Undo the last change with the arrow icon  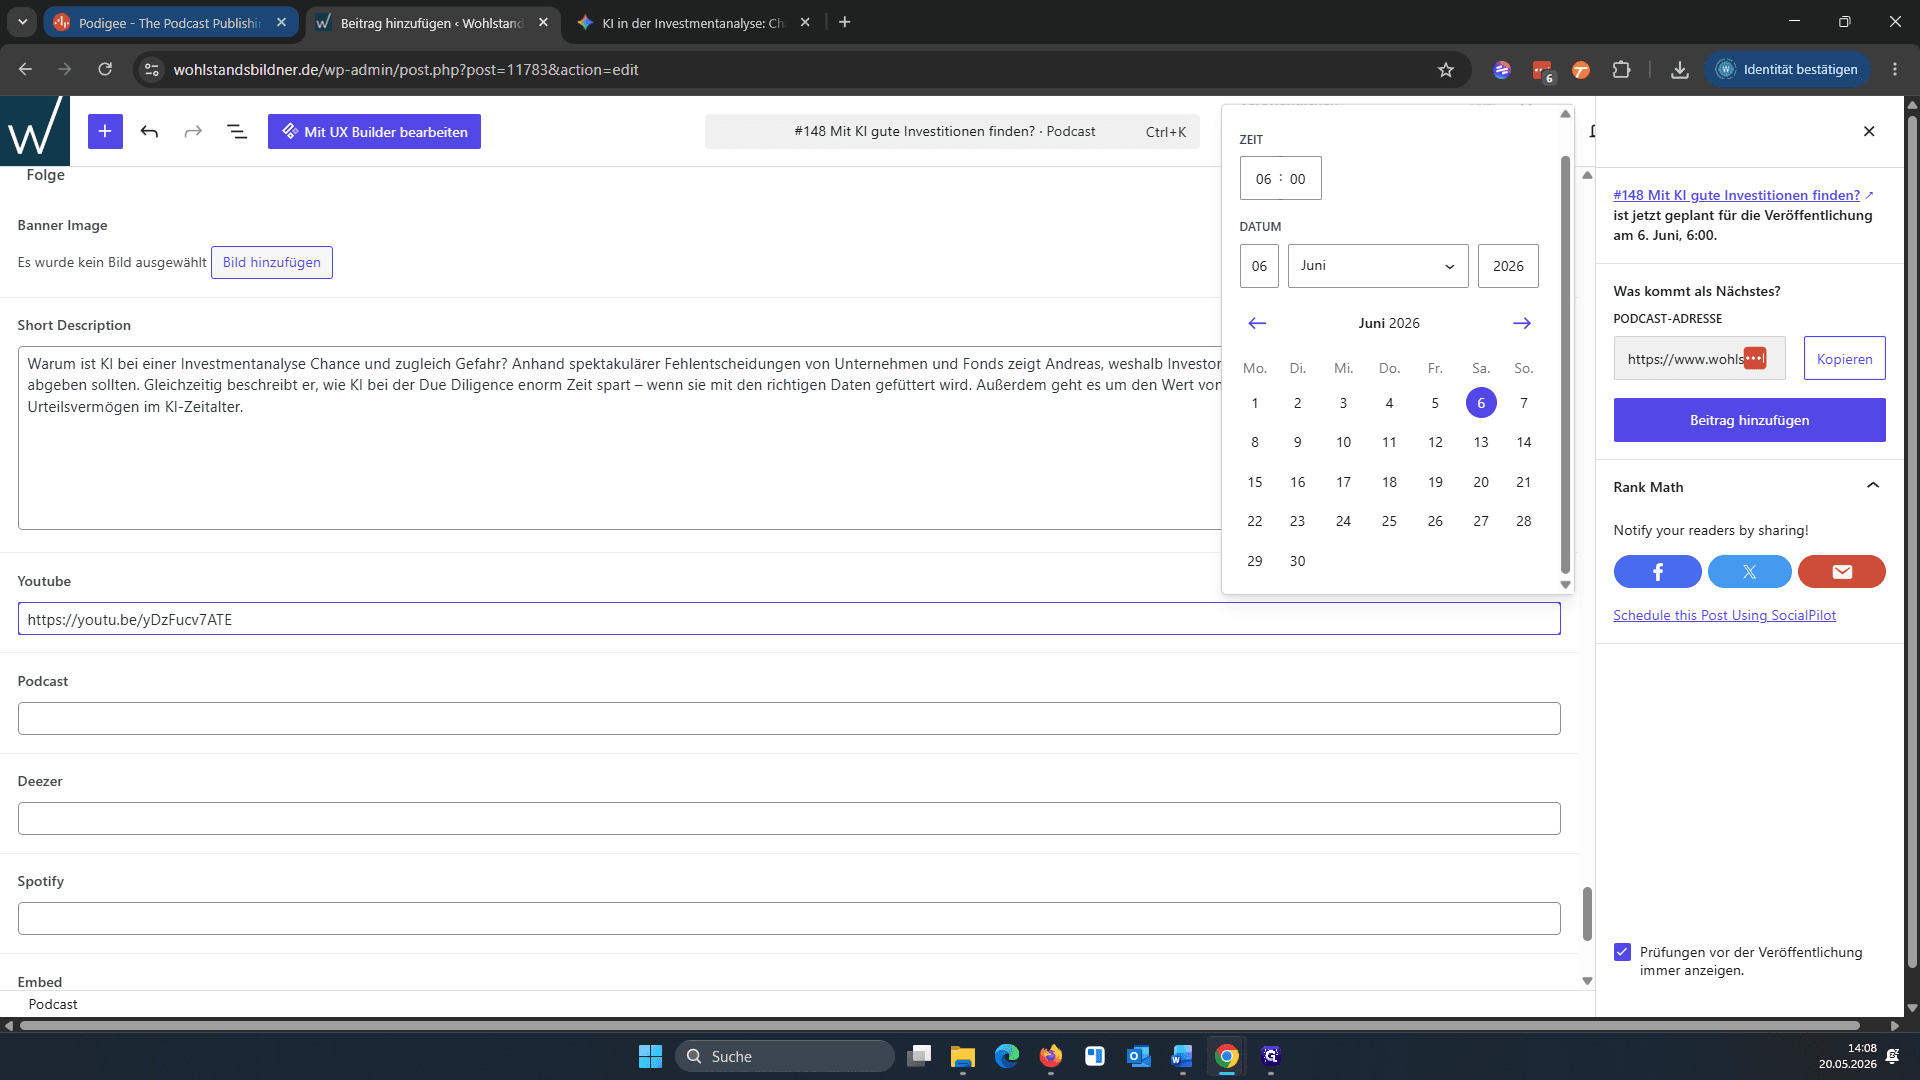pos(149,131)
